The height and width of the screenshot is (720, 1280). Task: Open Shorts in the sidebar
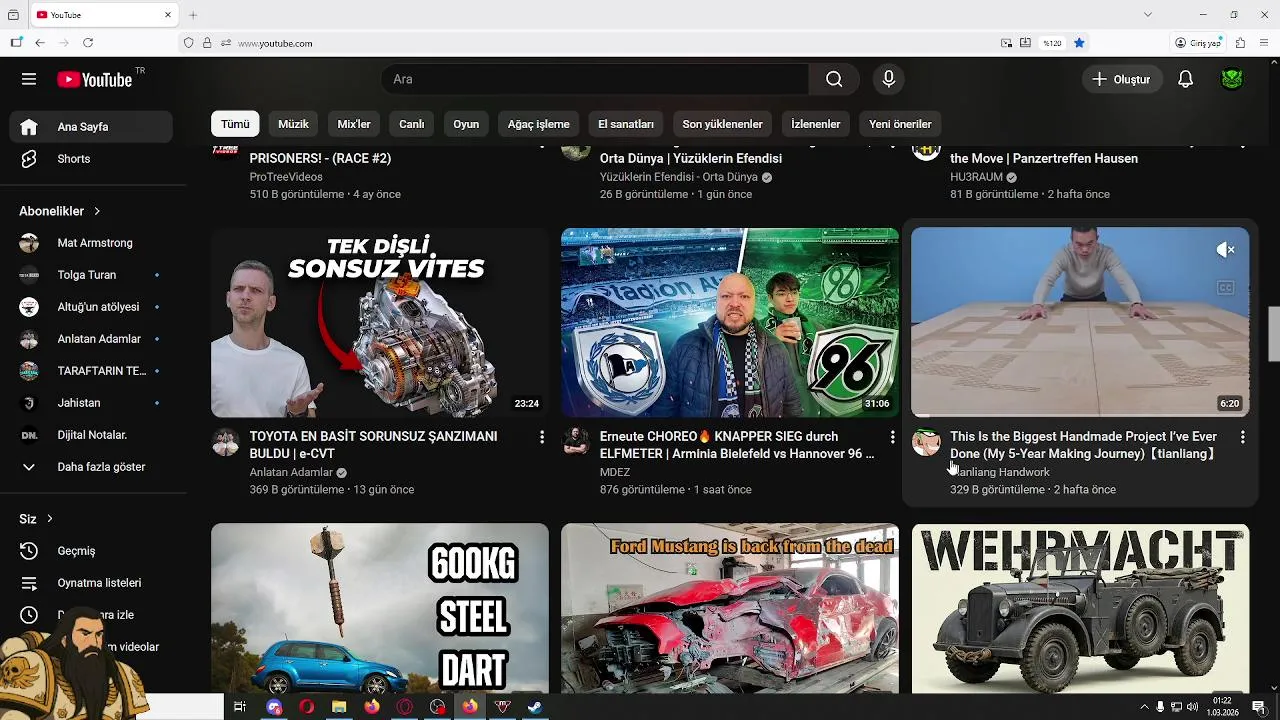[x=91, y=159]
